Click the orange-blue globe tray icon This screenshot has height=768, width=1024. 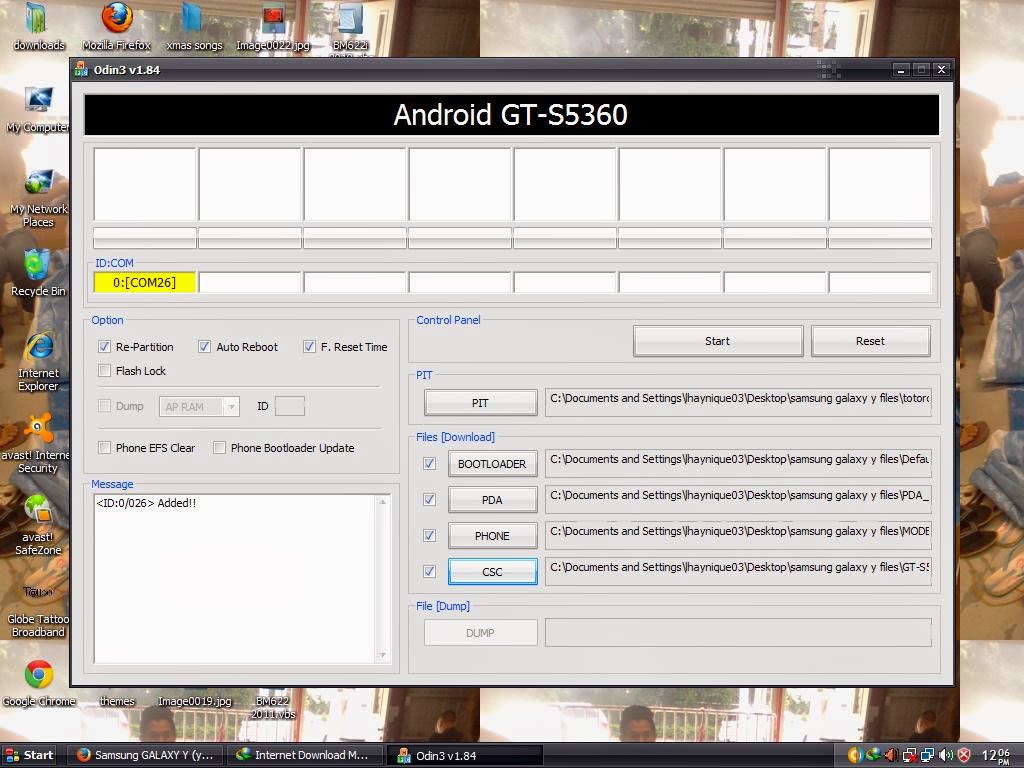855,755
